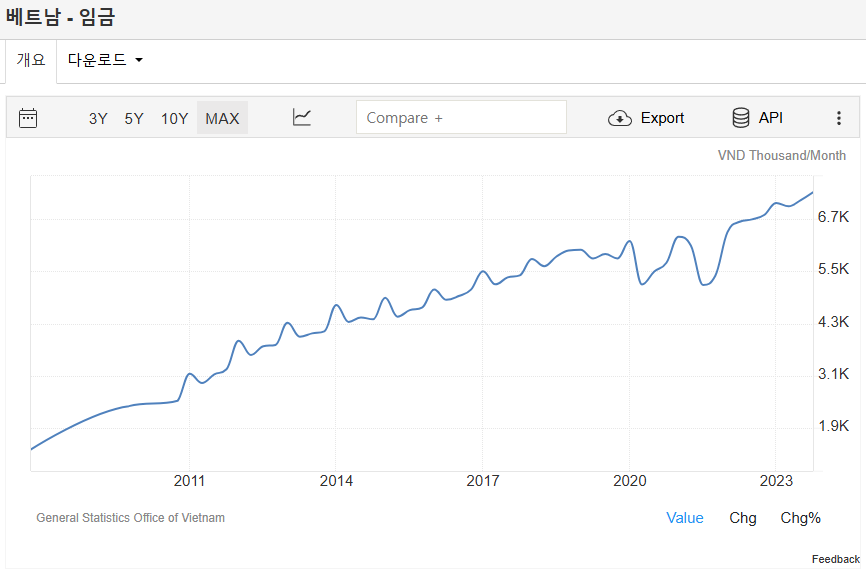Select the 10Y time range
This screenshot has width=866, height=577.
point(175,119)
